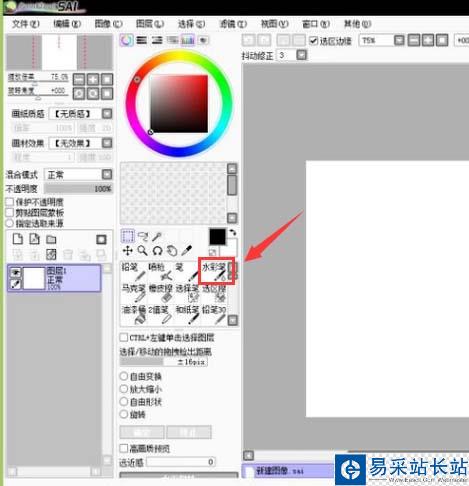Hide 图层1 using eye icon

[x=15, y=273]
